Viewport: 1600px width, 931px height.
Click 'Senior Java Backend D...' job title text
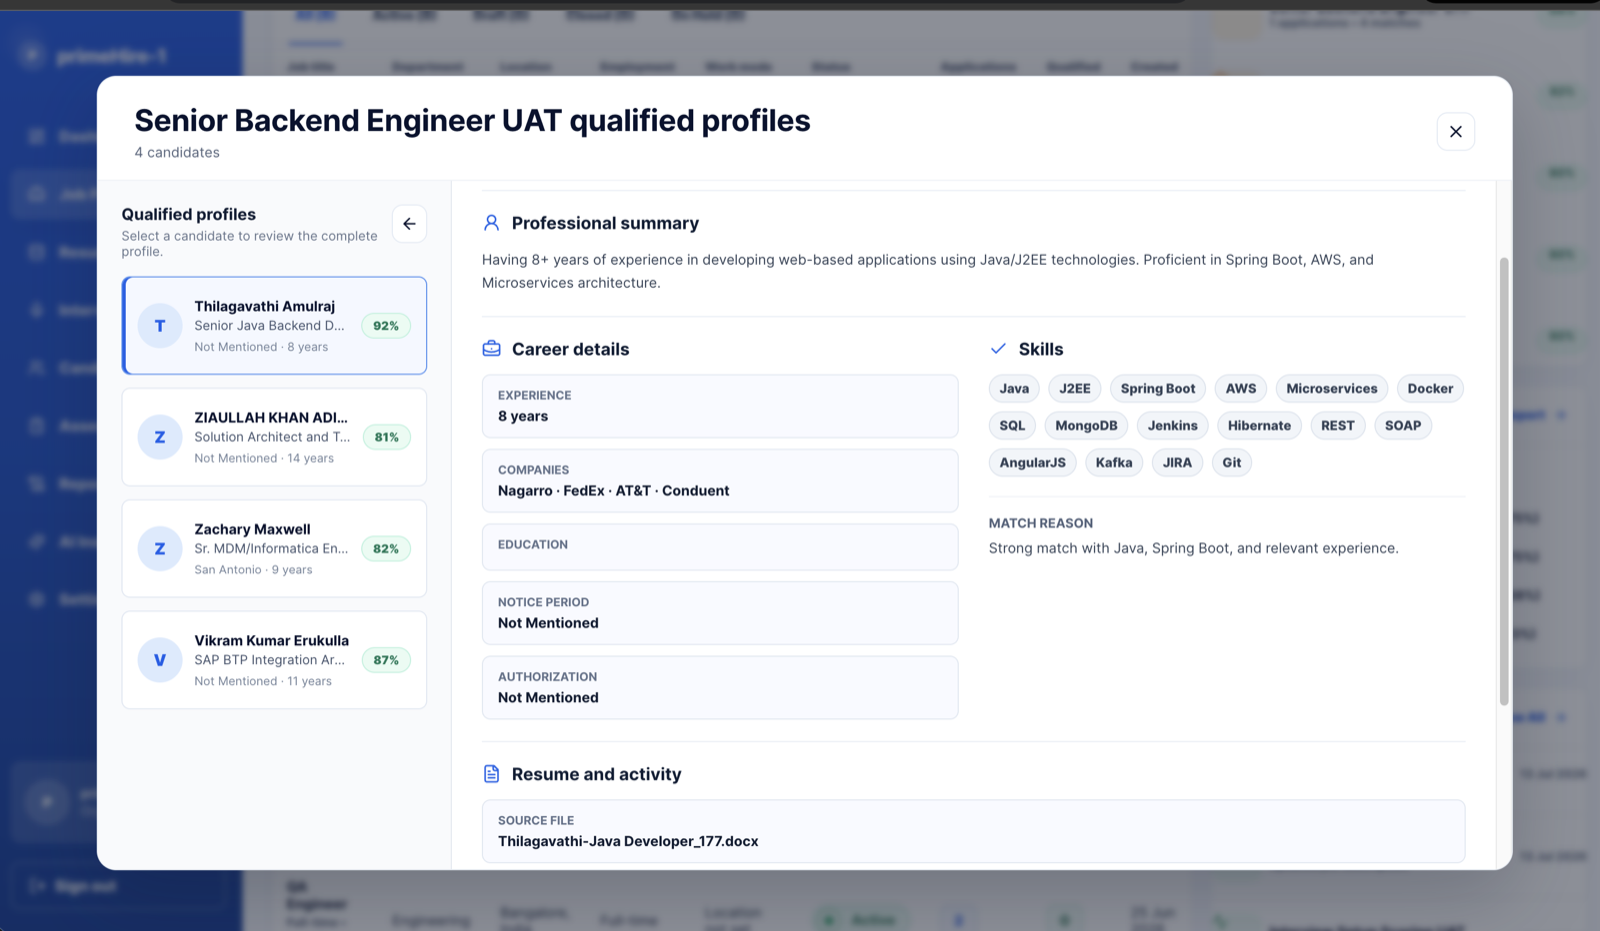pos(269,326)
